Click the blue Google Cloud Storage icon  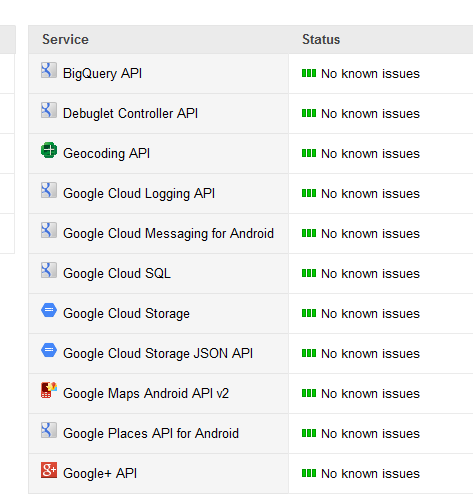click(x=49, y=310)
